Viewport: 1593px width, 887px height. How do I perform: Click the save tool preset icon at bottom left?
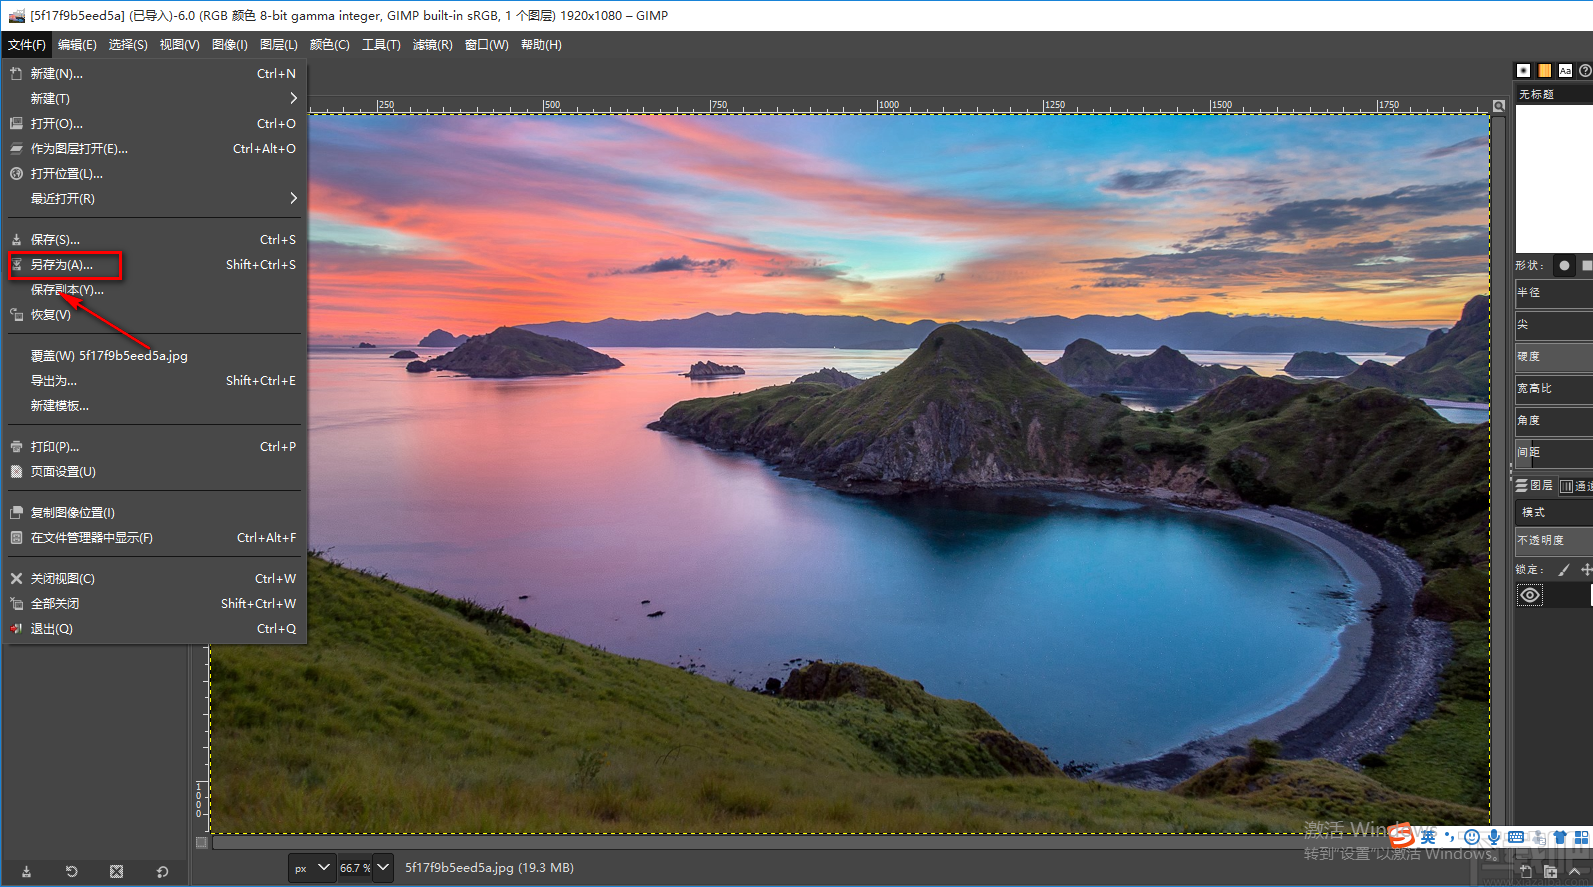point(26,871)
